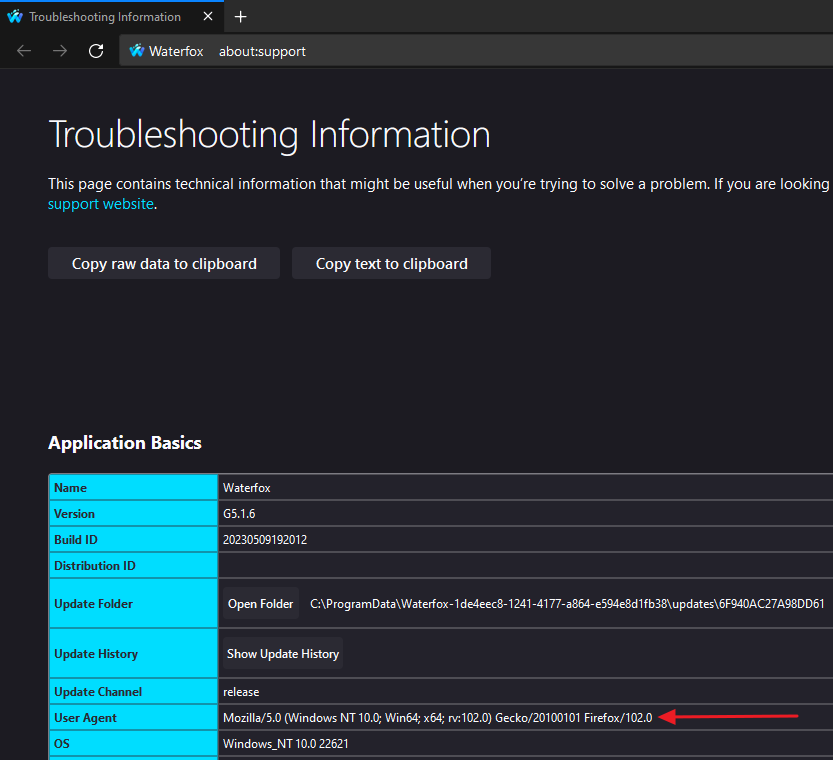
Task: Click the back navigation arrow
Action: point(24,51)
